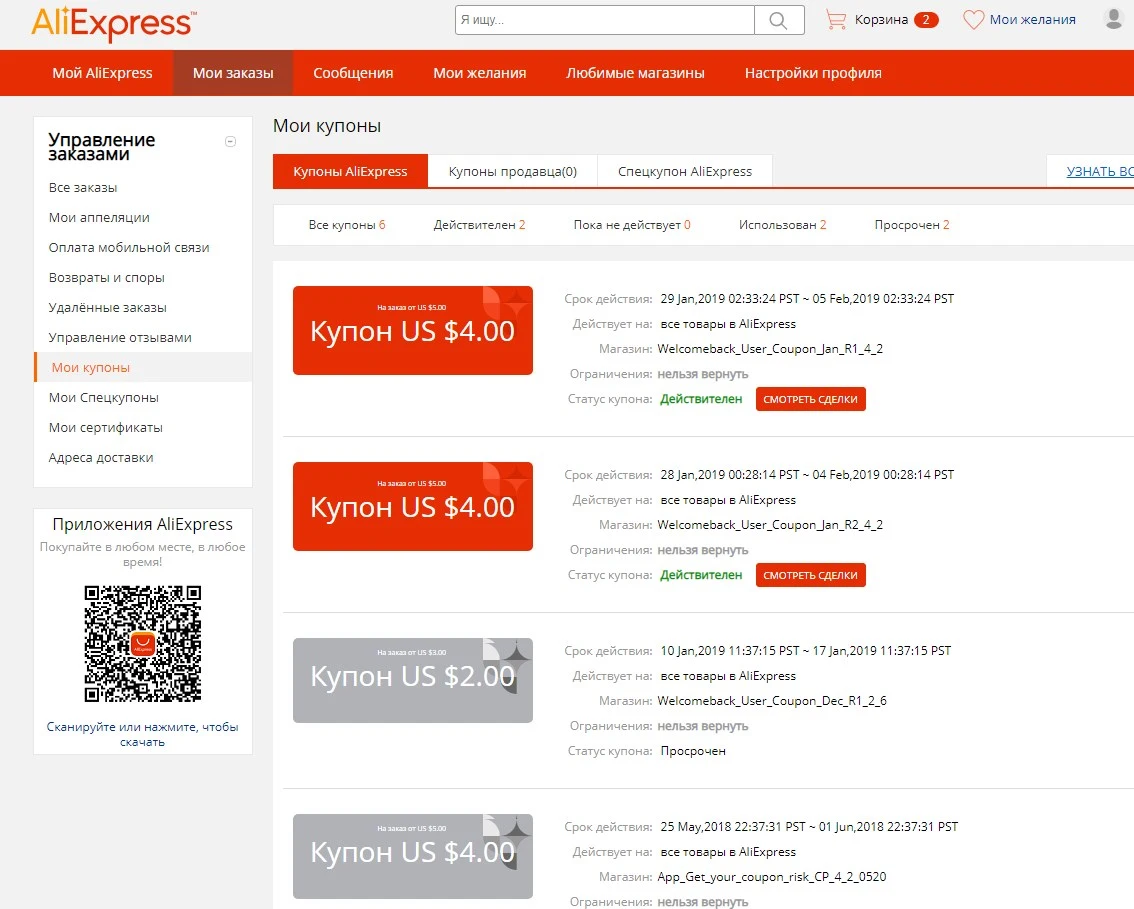This screenshot has width=1134, height=909.
Task: Click the gray $4.00 coupon from May 2018
Action: pyautogui.click(x=413, y=856)
